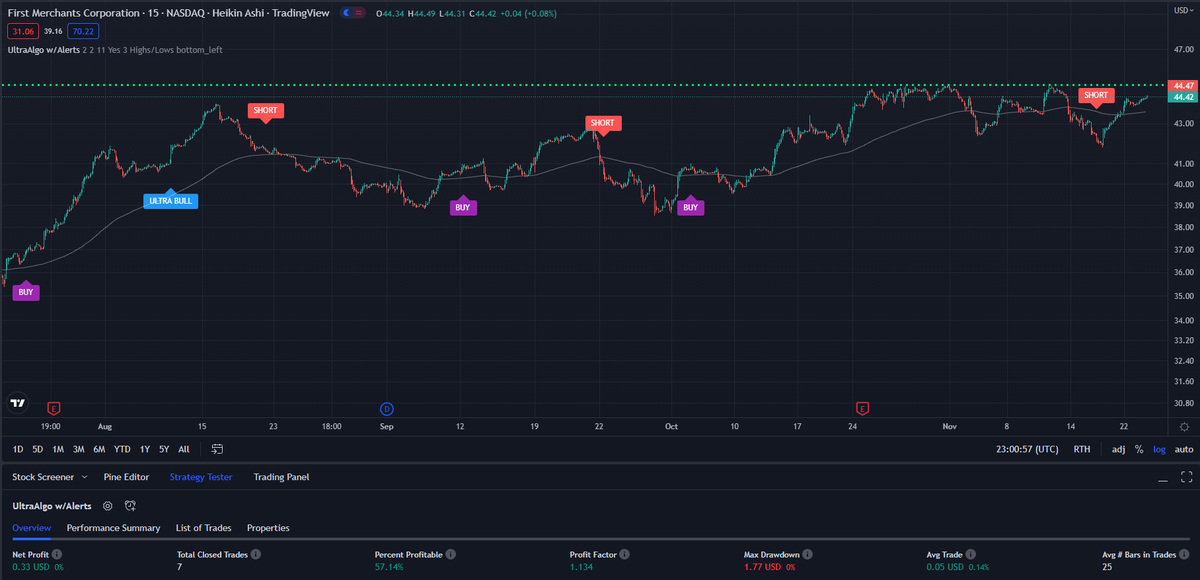
Task: Click the first SHORT signal label in August
Action: pos(265,110)
